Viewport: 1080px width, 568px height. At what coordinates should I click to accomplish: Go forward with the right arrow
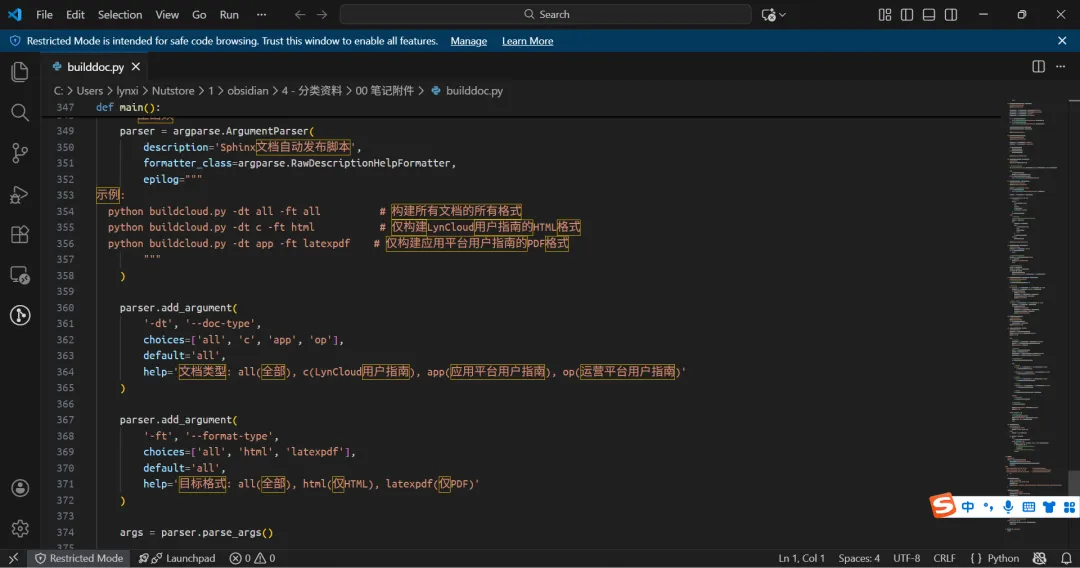(322, 14)
